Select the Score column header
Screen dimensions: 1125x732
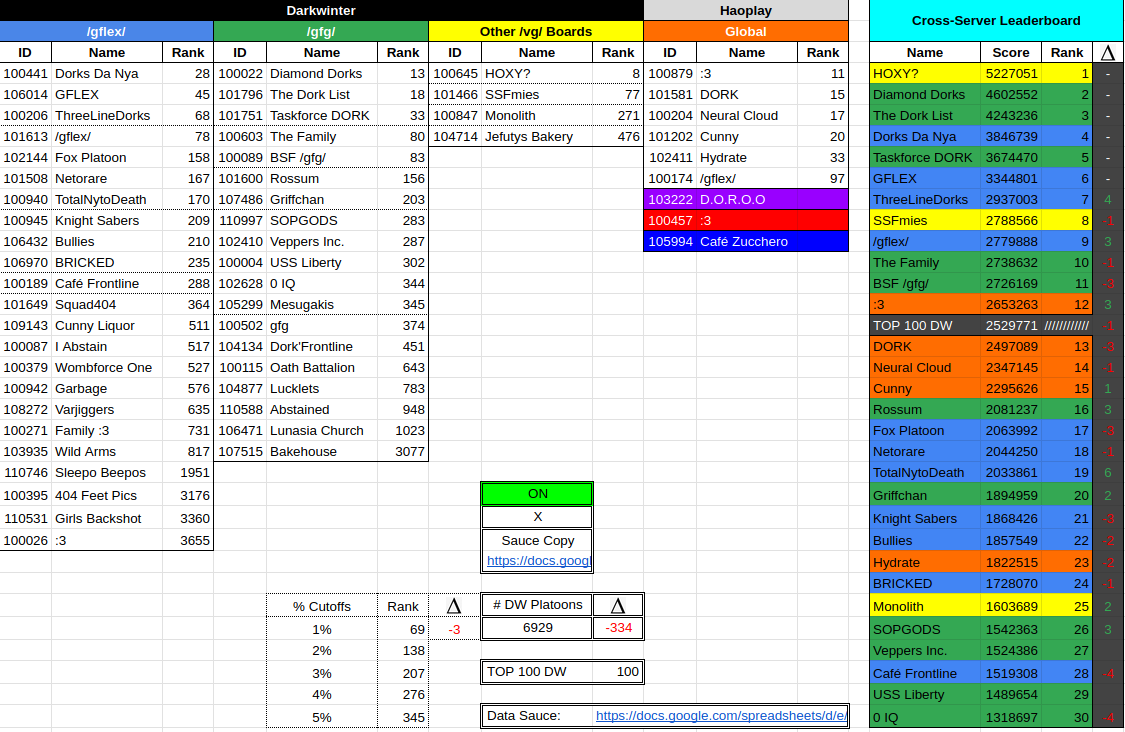(x=1011, y=52)
